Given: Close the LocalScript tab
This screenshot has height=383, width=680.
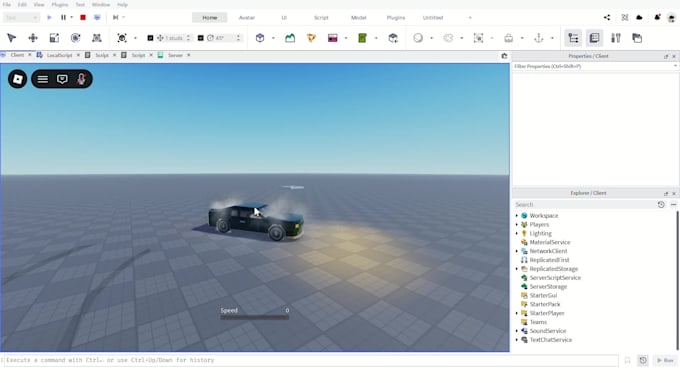Looking at the screenshot, I should [78, 55].
